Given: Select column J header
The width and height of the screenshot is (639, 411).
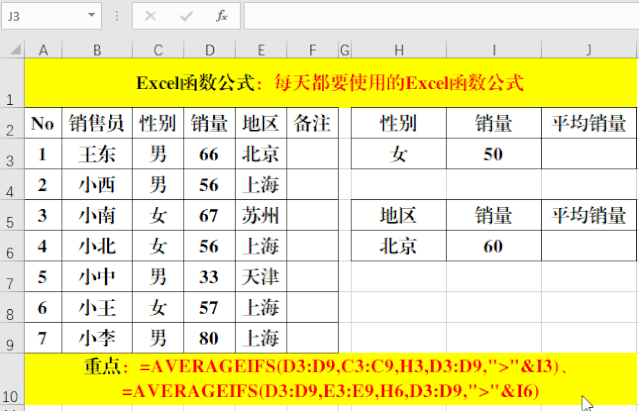Looking at the screenshot, I should (x=589, y=50).
